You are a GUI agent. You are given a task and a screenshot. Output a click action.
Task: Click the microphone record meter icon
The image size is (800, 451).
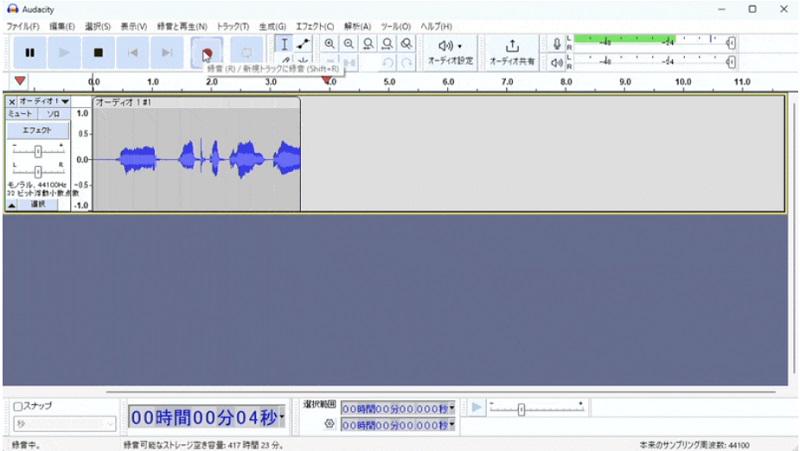pyautogui.click(x=557, y=43)
